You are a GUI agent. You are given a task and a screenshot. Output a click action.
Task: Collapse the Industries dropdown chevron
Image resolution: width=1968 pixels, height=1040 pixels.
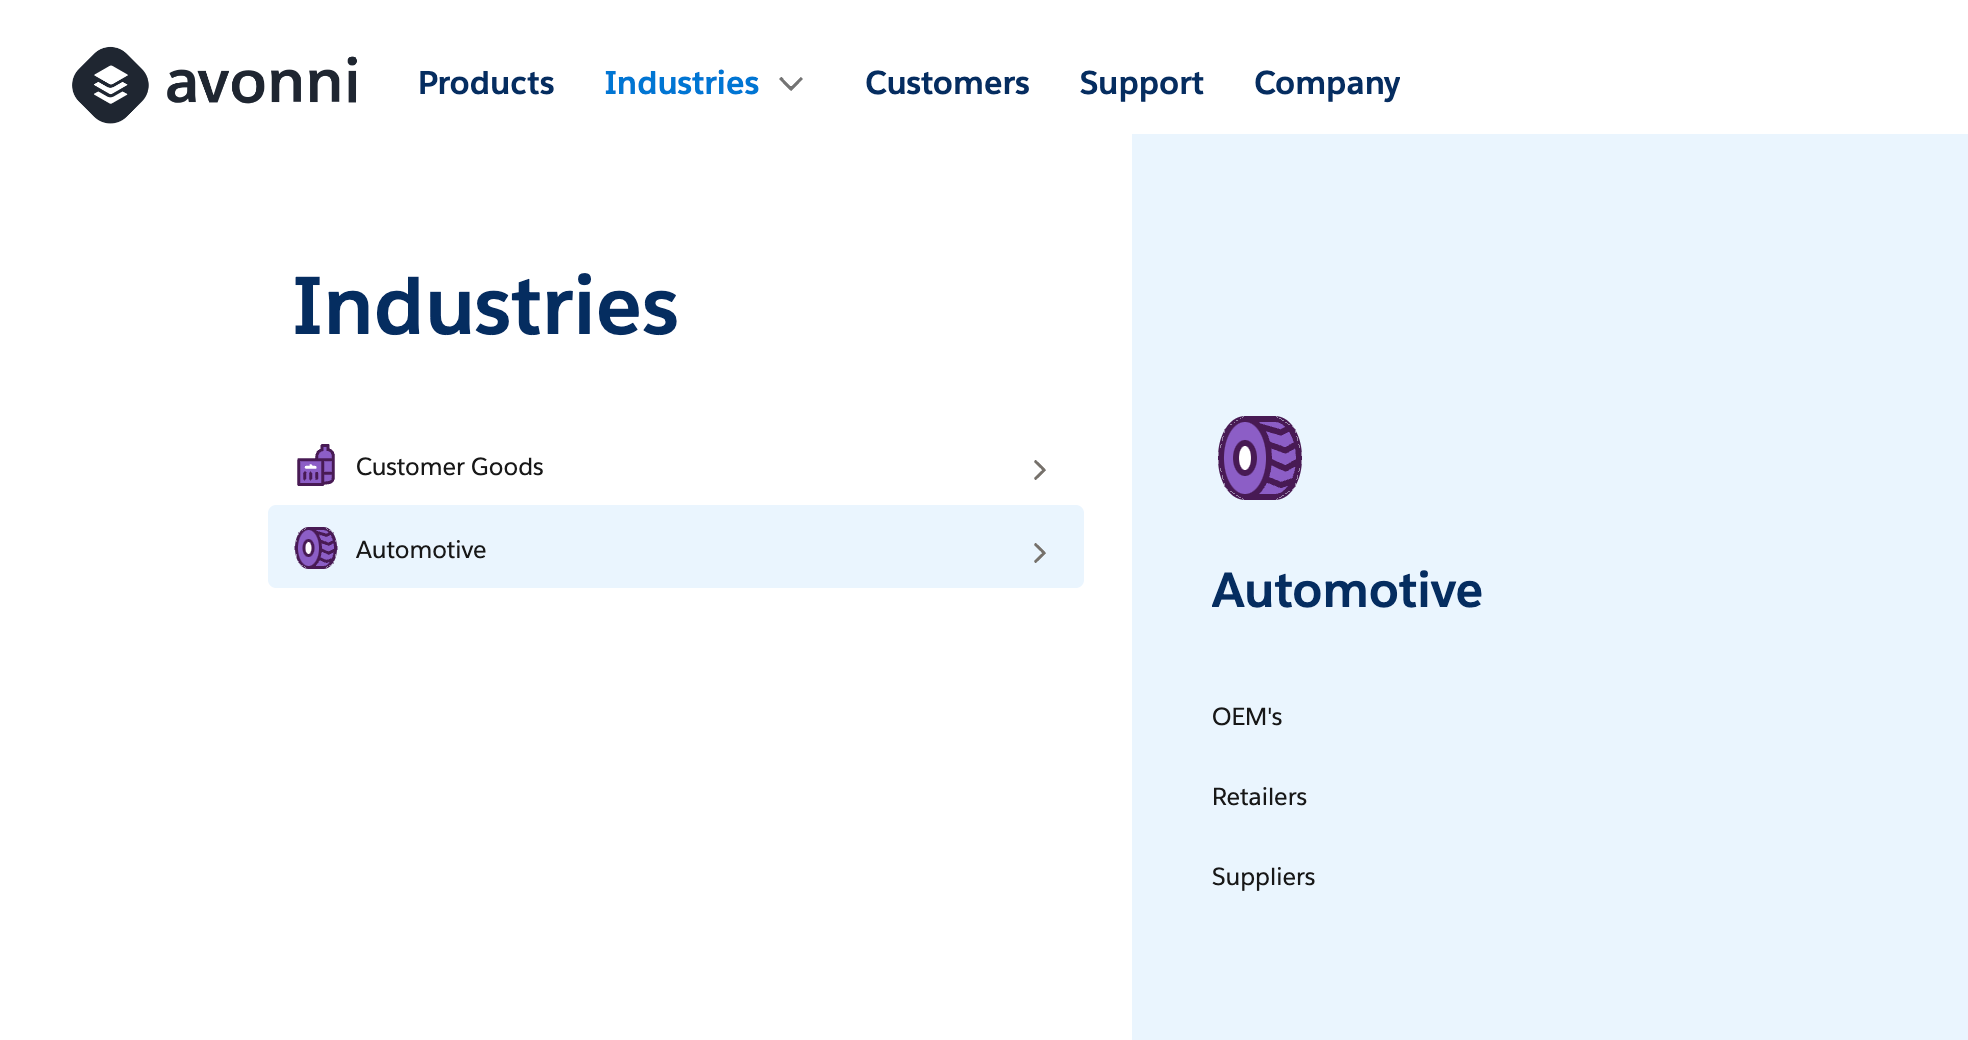[x=791, y=84]
